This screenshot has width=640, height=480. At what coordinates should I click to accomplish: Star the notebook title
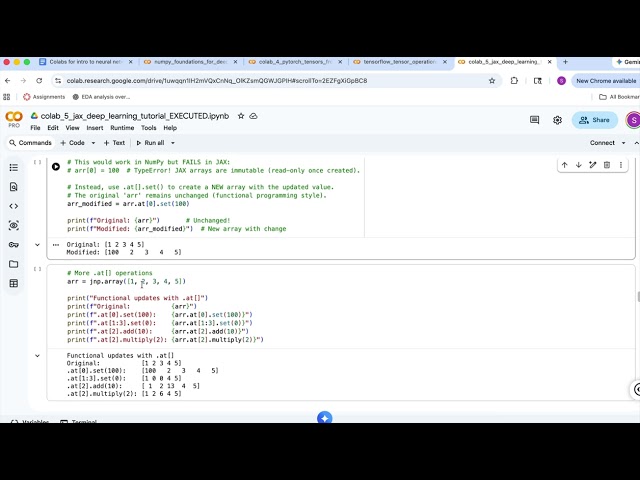click(x=241, y=116)
